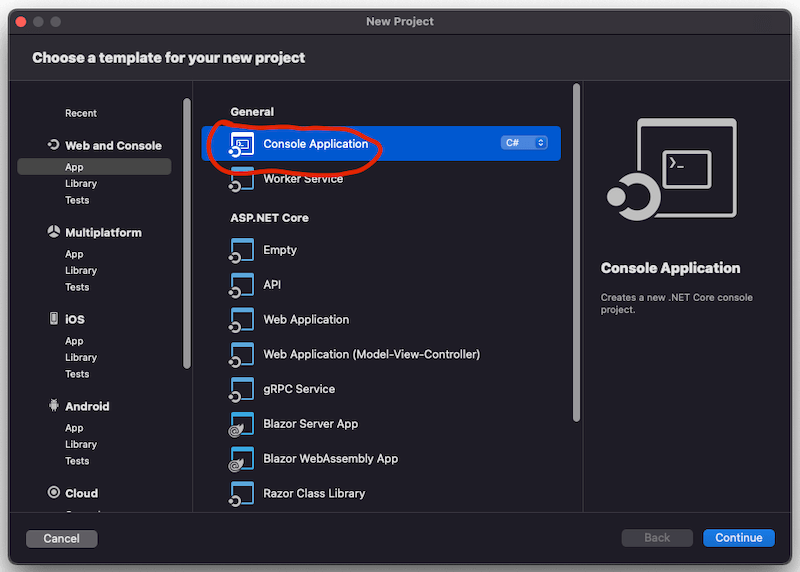Select the ASP.NET Core API template

[x=272, y=285]
